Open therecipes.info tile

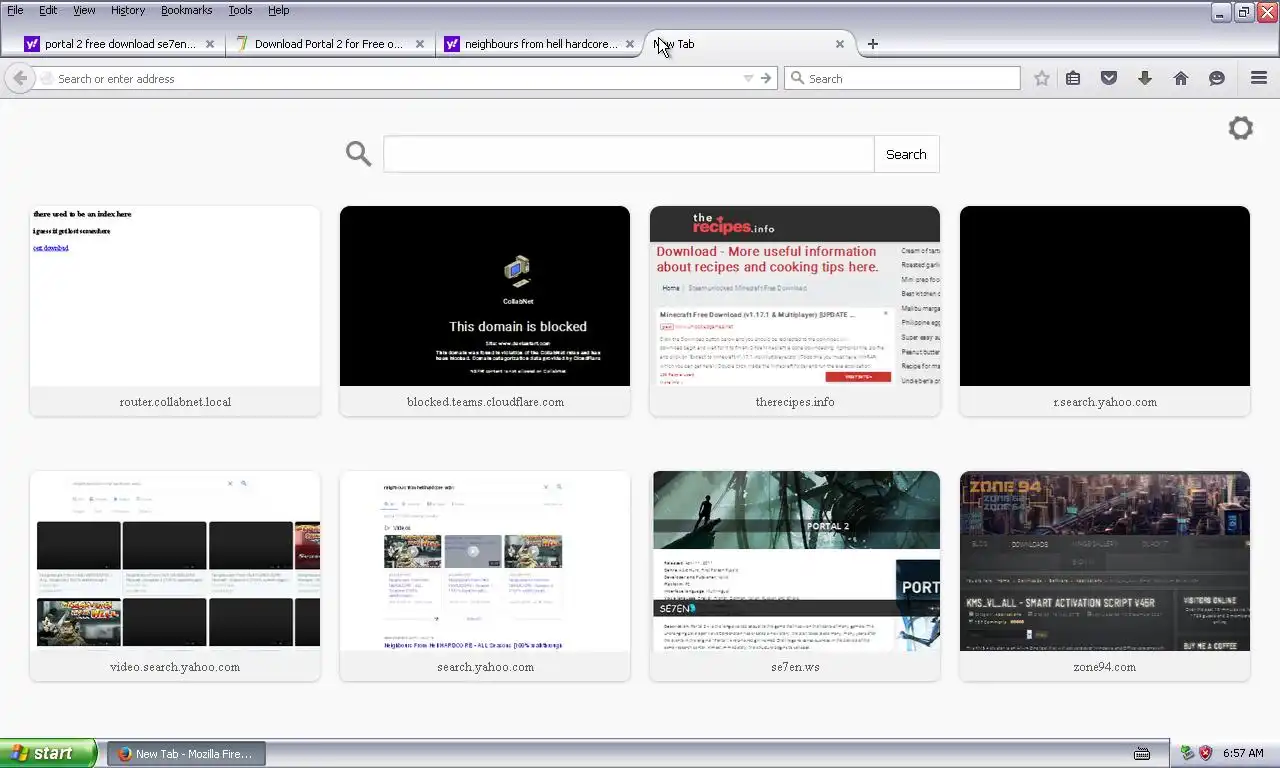coord(795,311)
